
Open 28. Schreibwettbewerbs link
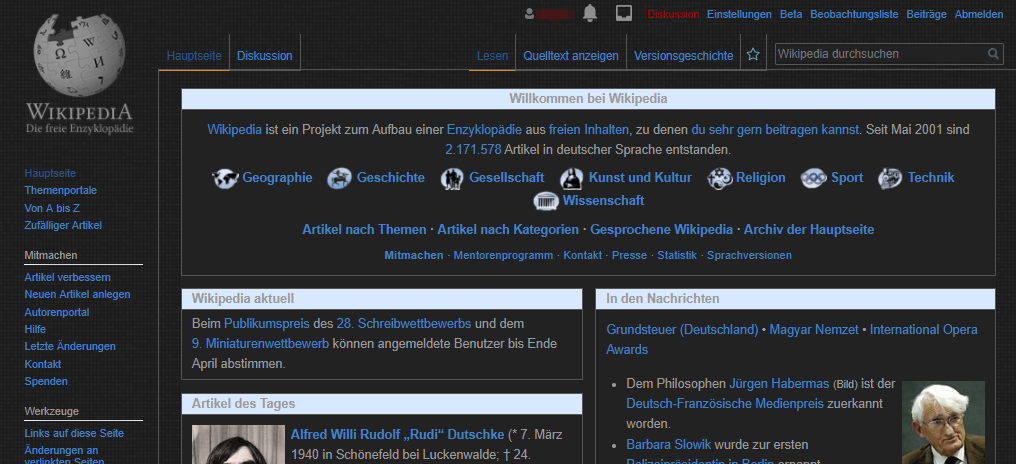[x=404, y=323]
